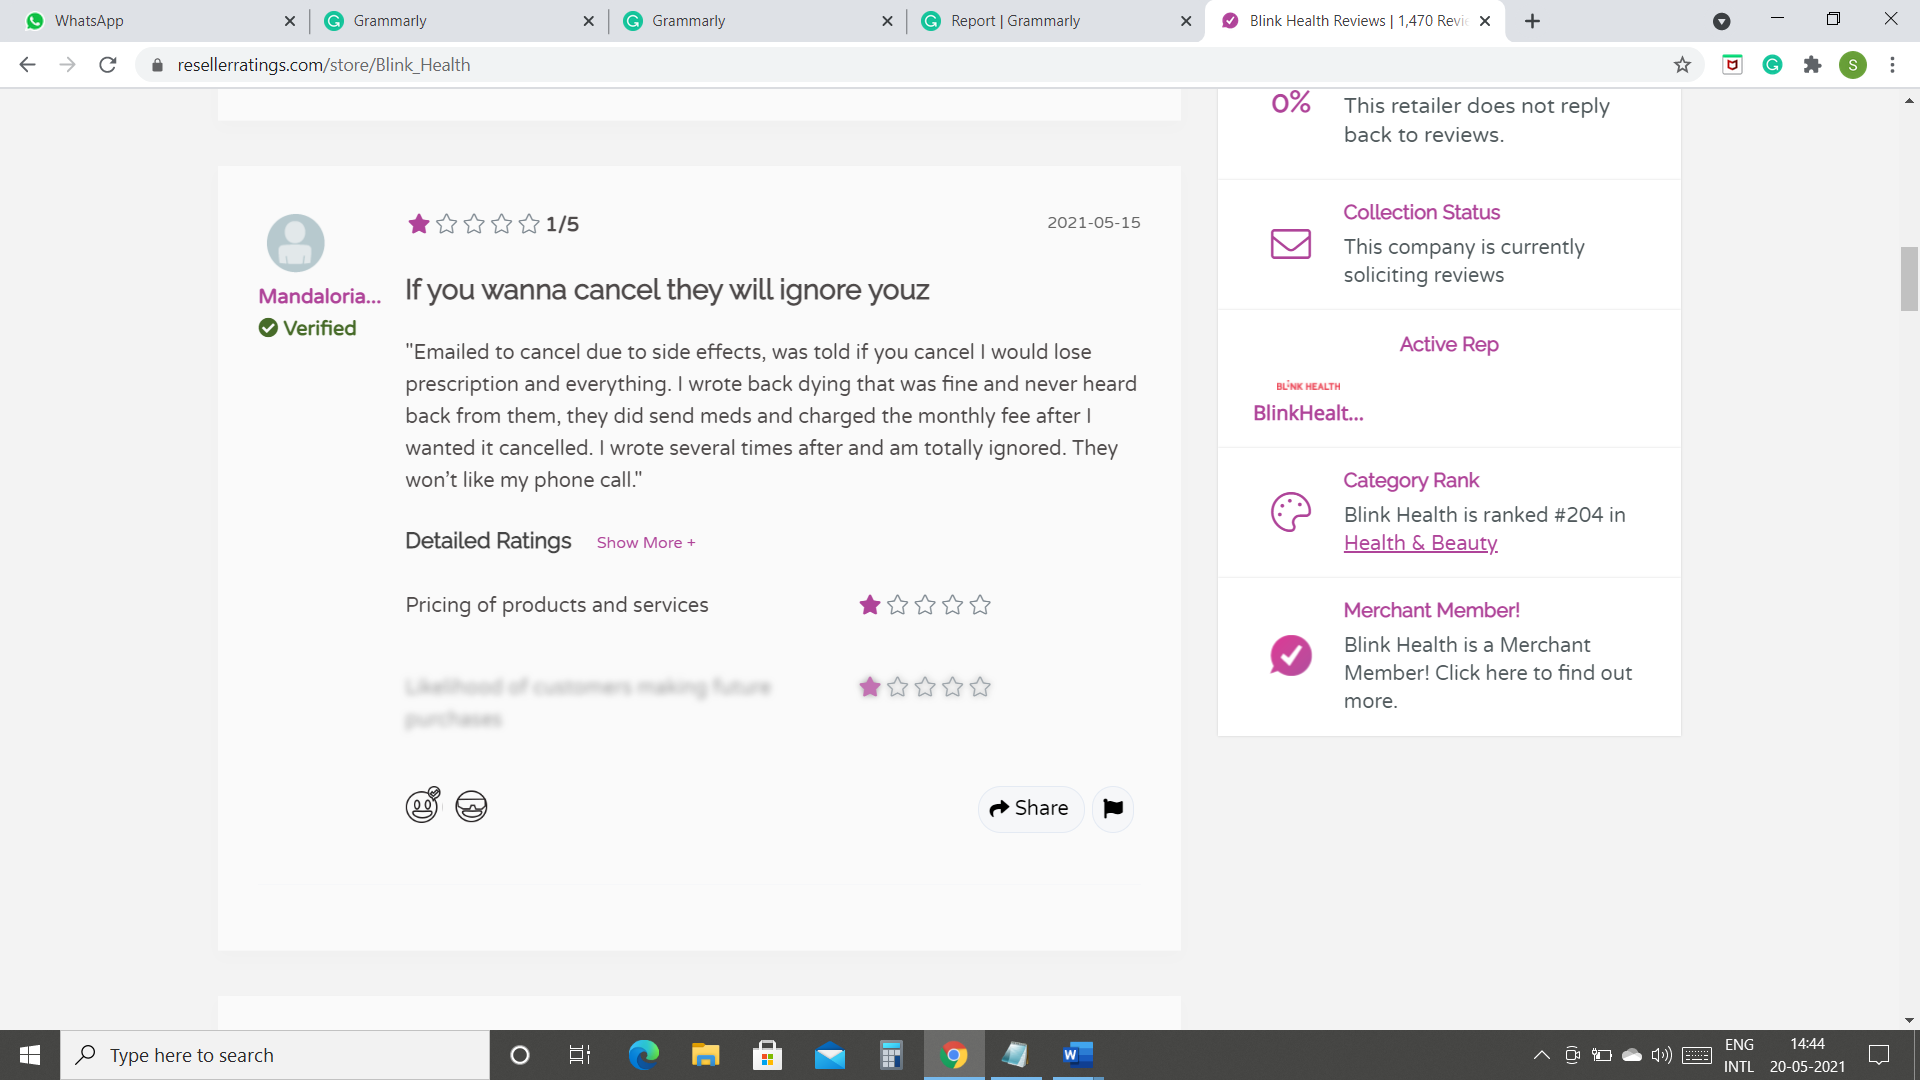
Task: Open the volume control in tray
Action: coord(1661,1055)
